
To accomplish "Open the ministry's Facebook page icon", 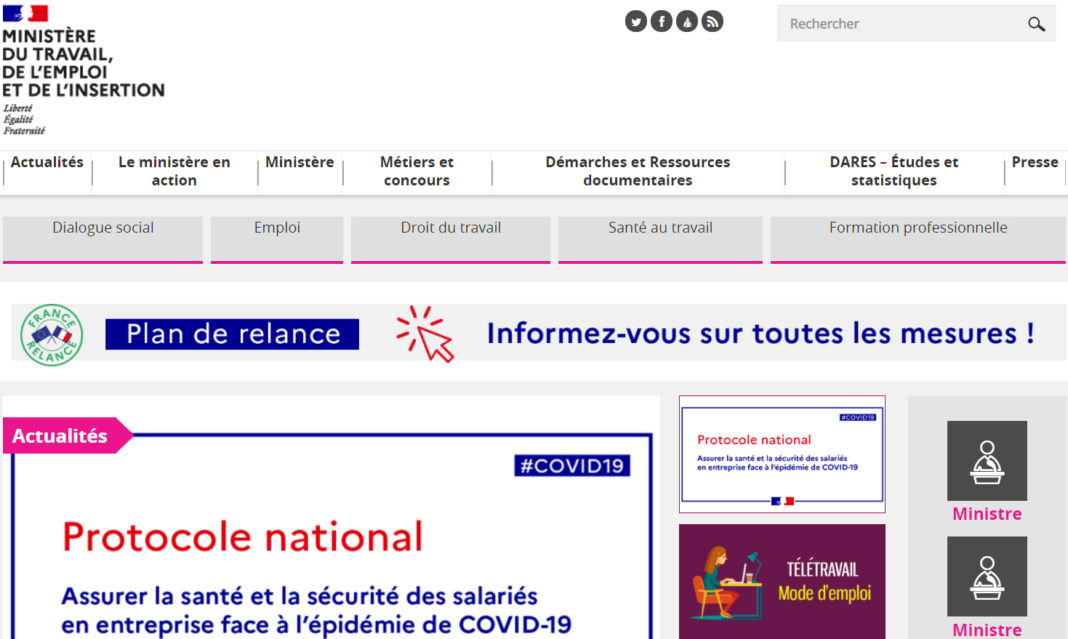I will click(661, 22).
